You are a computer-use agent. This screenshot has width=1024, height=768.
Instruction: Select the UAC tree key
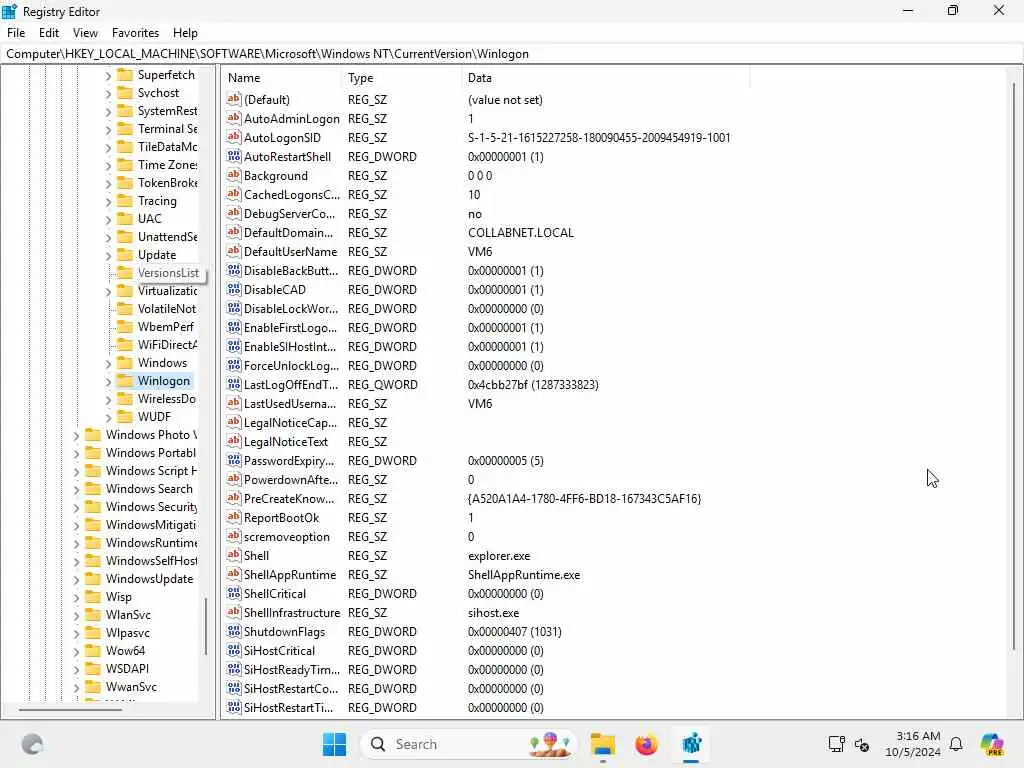[x=150, y=219]
